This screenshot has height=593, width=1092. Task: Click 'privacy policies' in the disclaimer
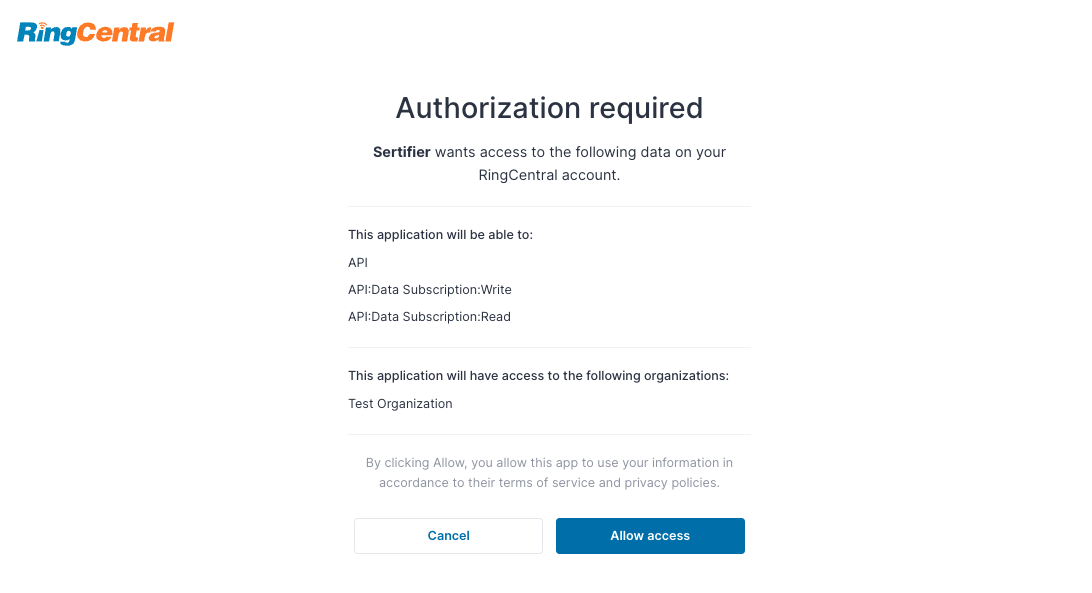[672, 483]
